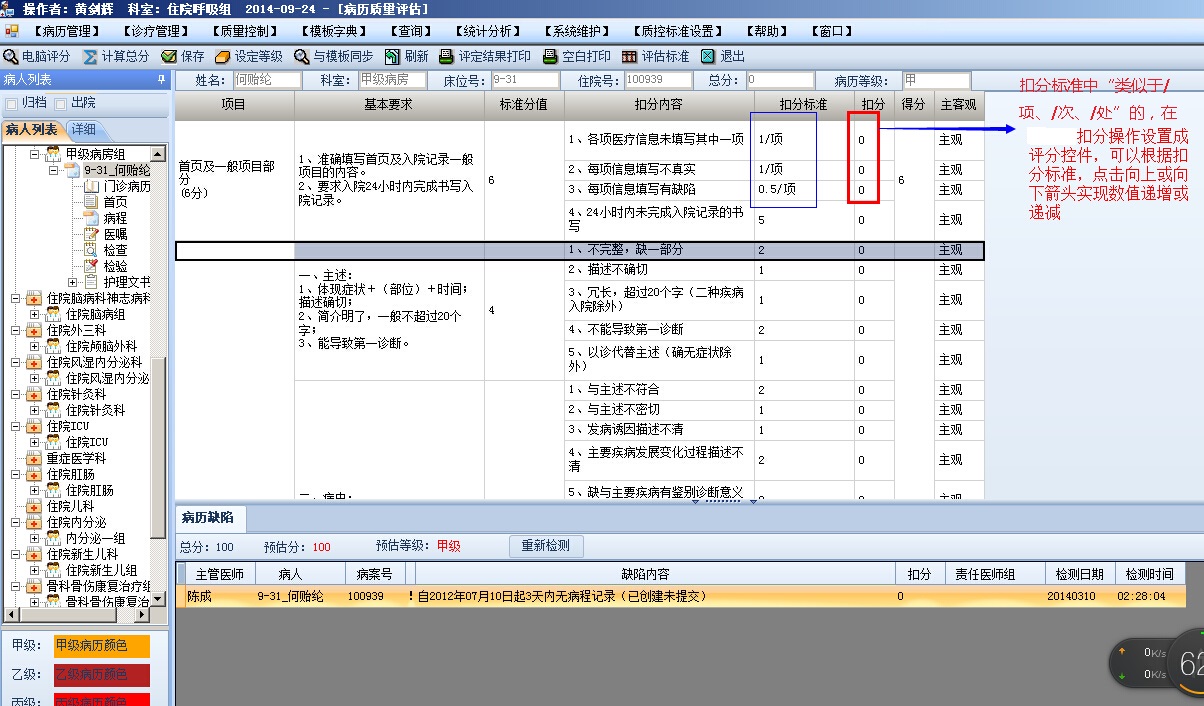1204x706 pixels.
Task: Expand the 内分泌一组 tree node
Action: click(x=33, y=538)
